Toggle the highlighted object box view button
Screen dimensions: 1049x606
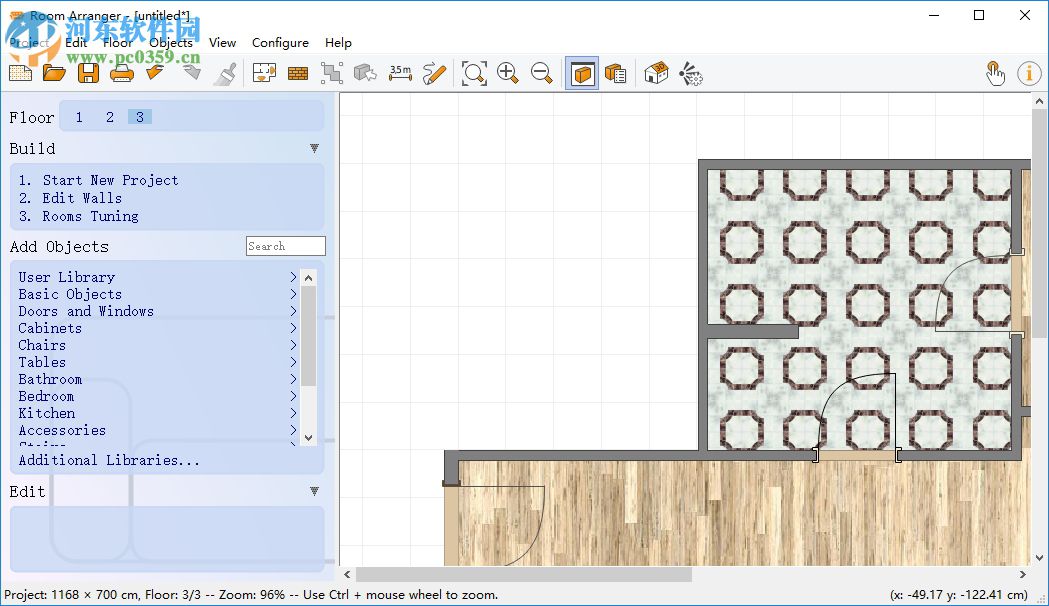point(582,73)
